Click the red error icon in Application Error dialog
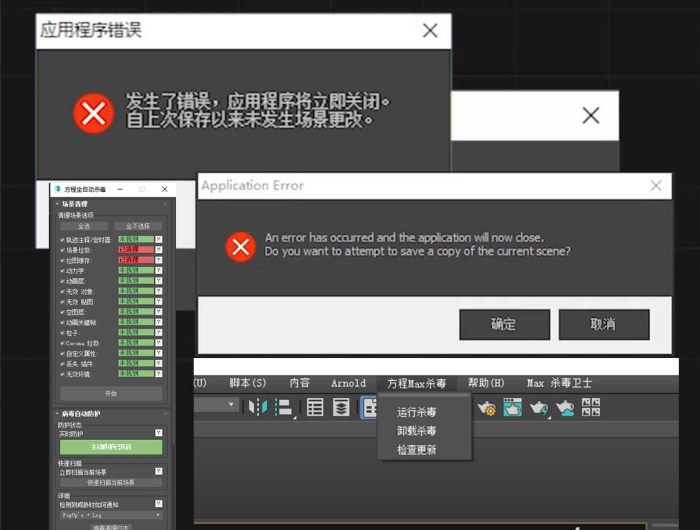The image size is (700, 530). 241,247
